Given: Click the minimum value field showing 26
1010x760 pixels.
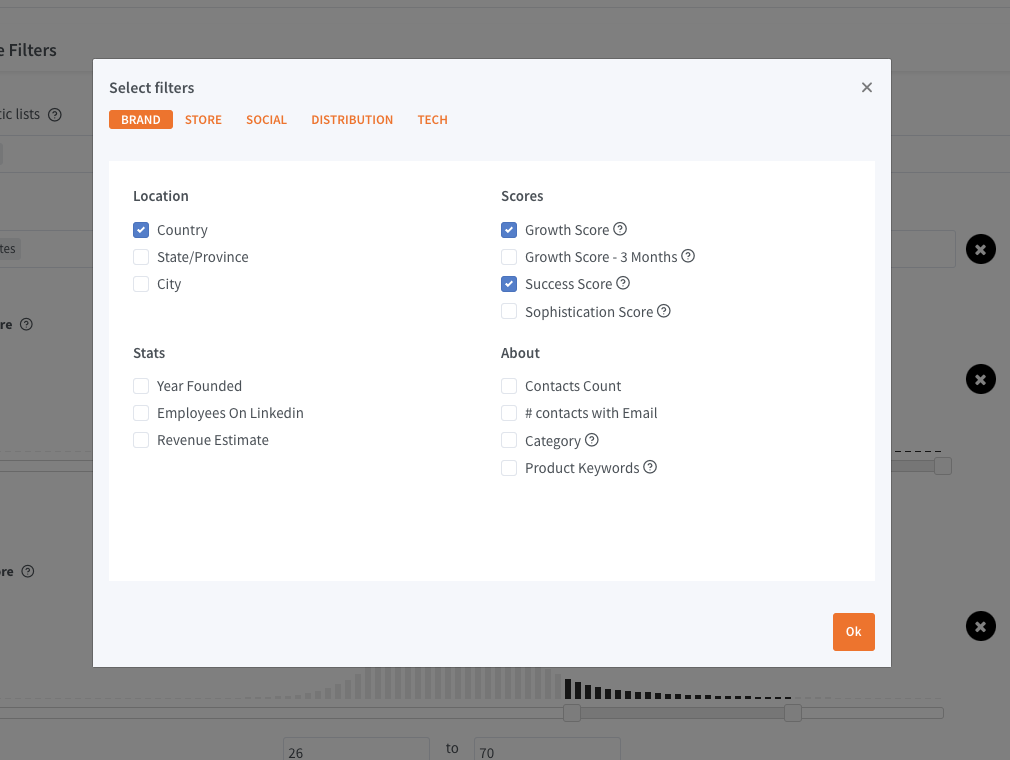Looking at the screenshot, I should [356, 751].
